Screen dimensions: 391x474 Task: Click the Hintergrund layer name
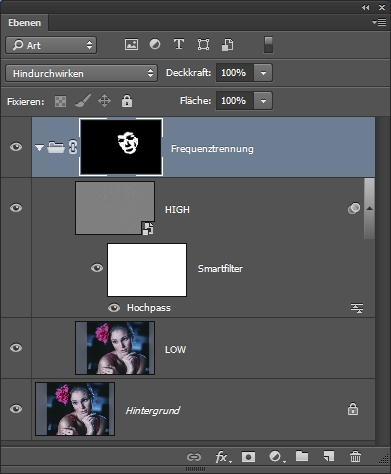(153, 411)
